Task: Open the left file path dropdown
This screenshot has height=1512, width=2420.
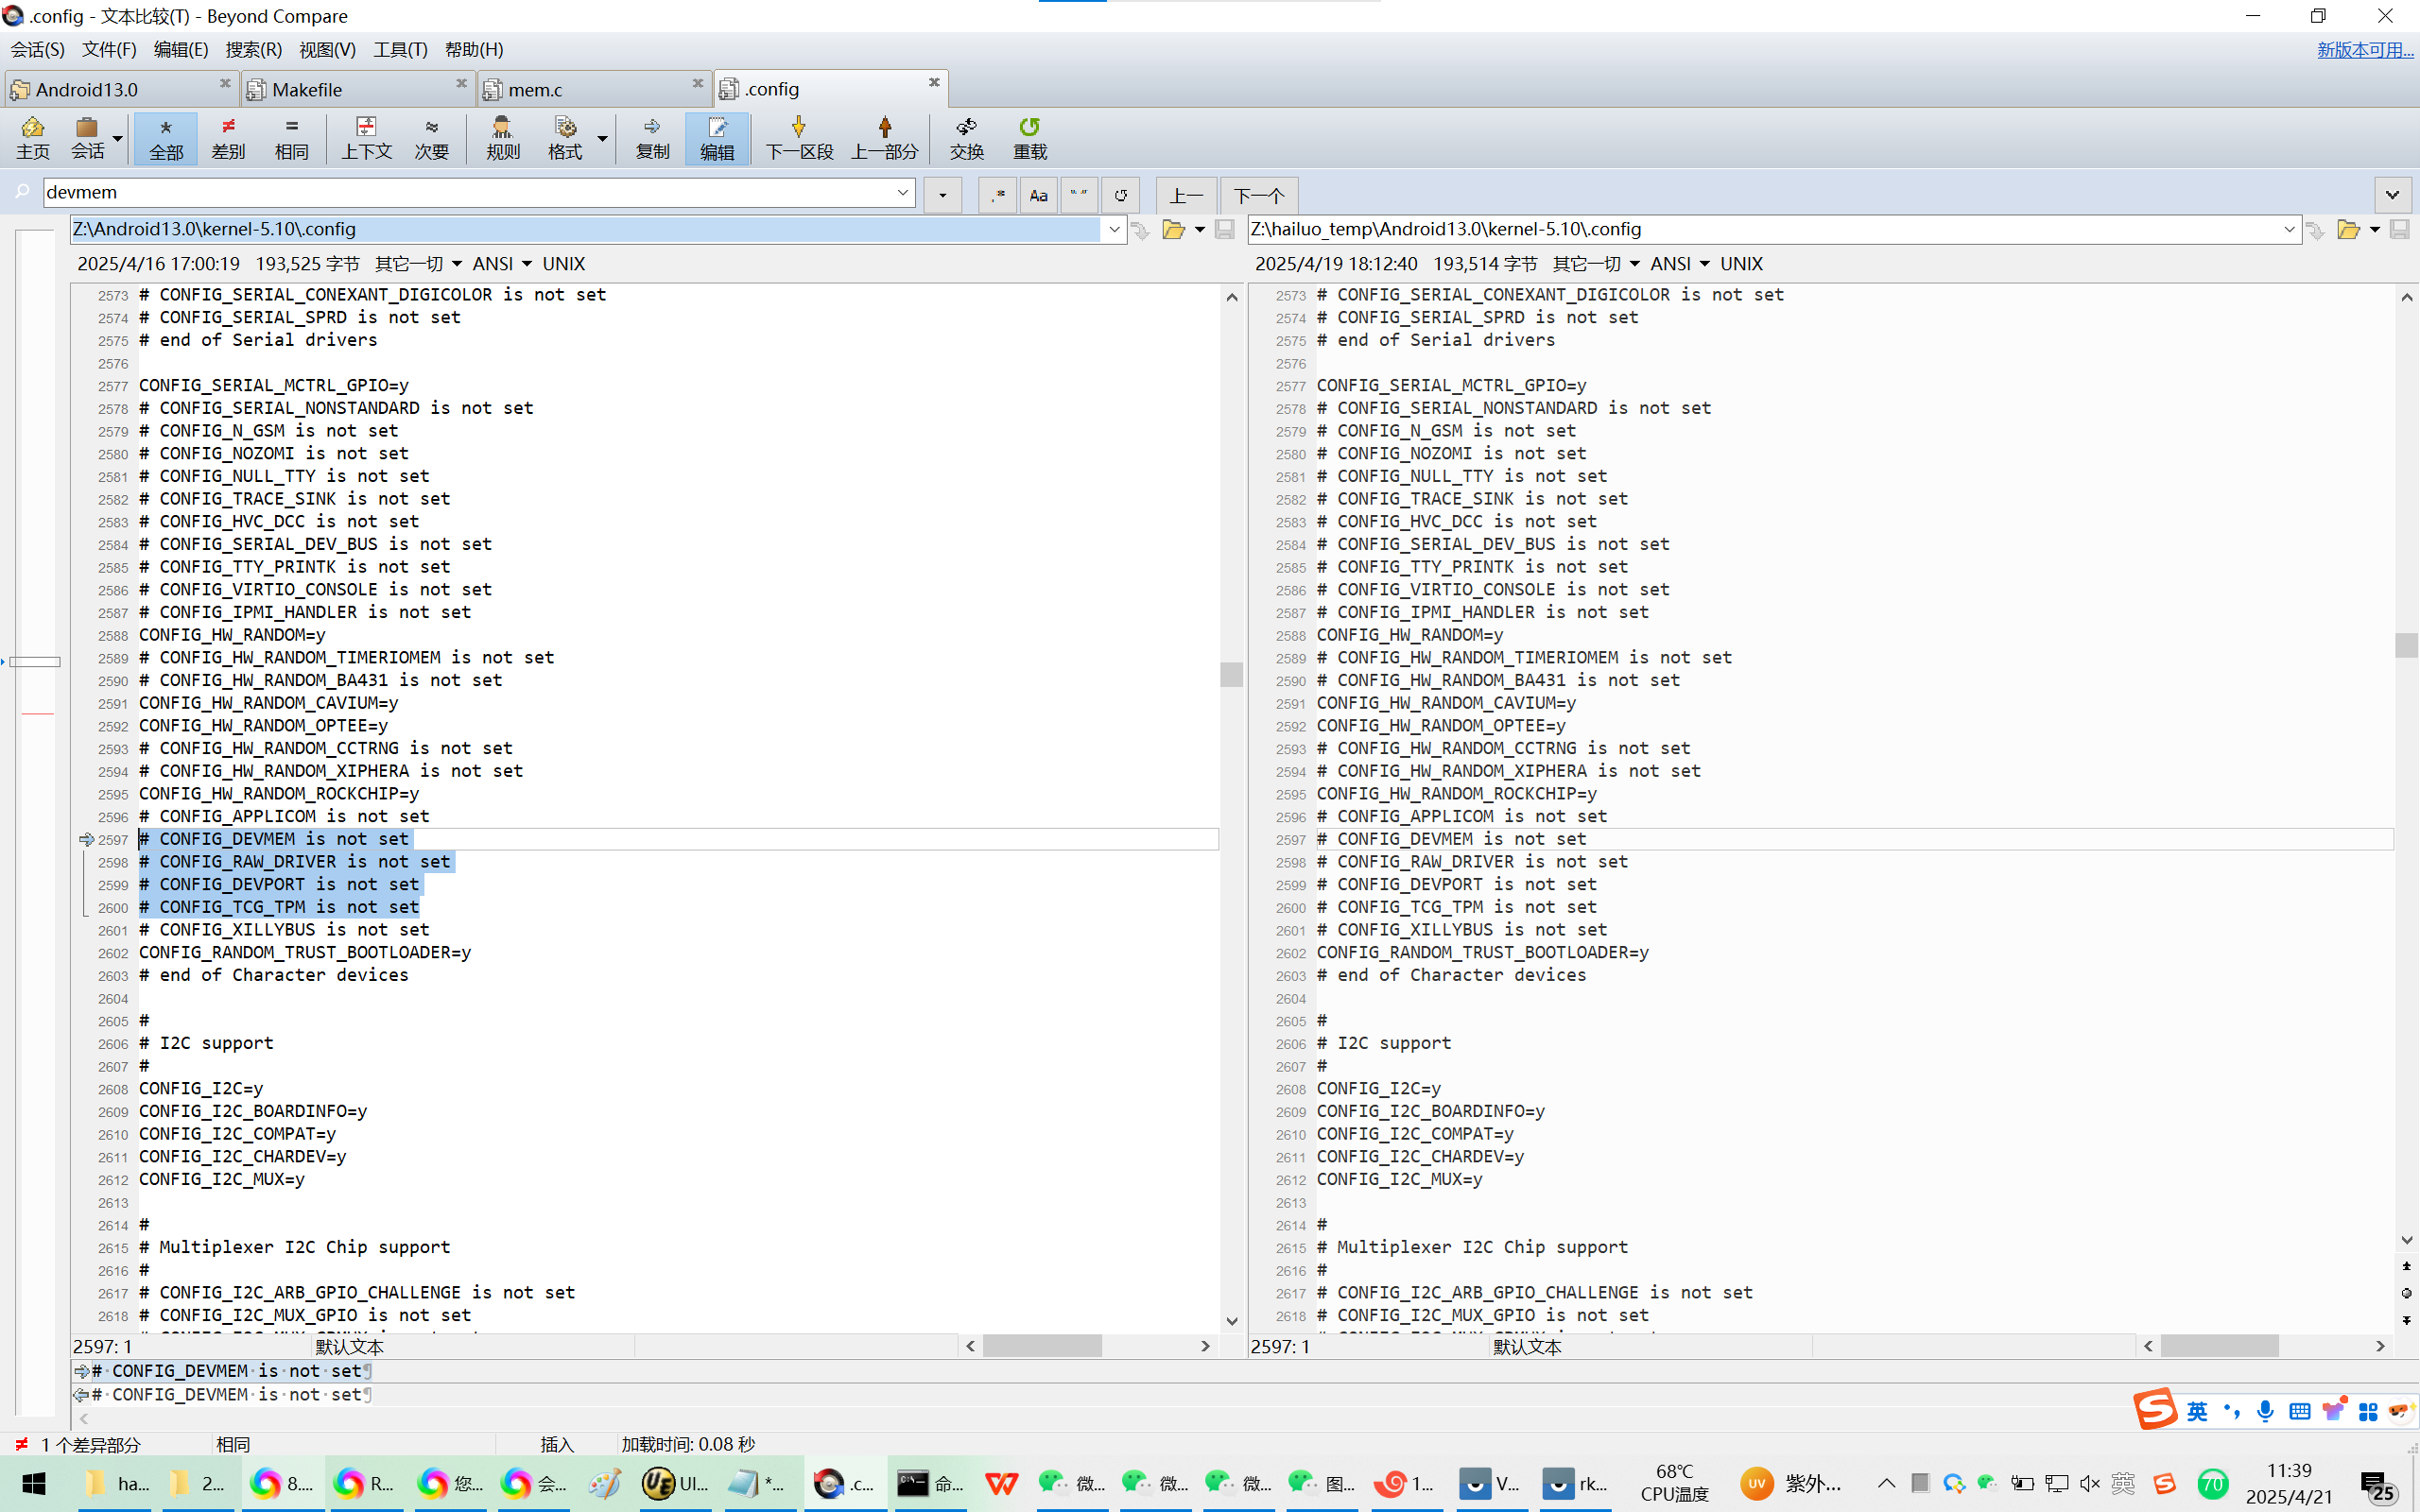Action: click(1114, 229)
